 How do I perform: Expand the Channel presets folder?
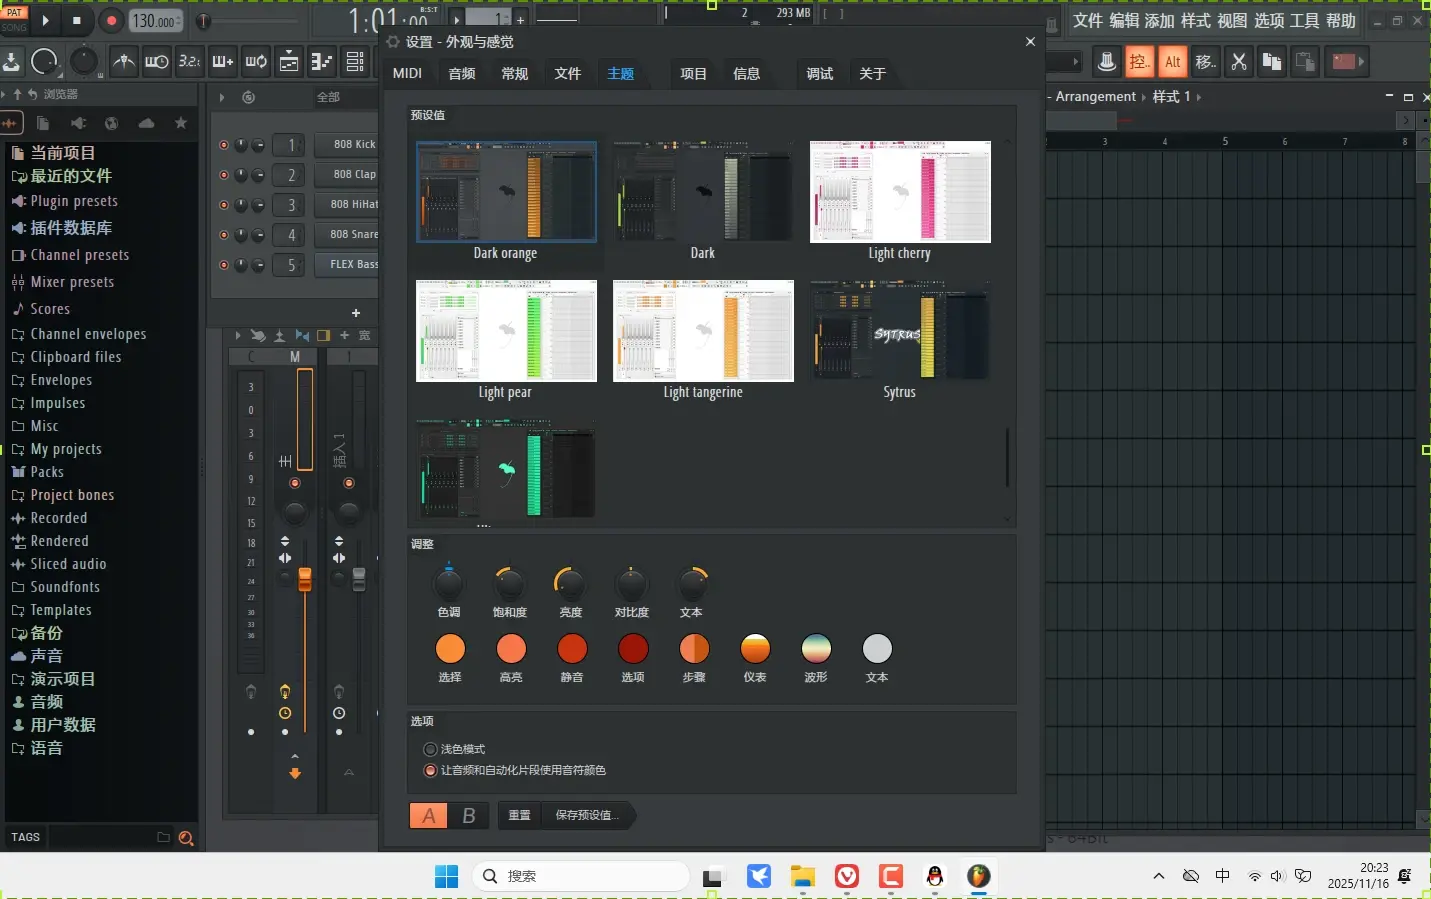pyautogui.click(x=70, y=255)
